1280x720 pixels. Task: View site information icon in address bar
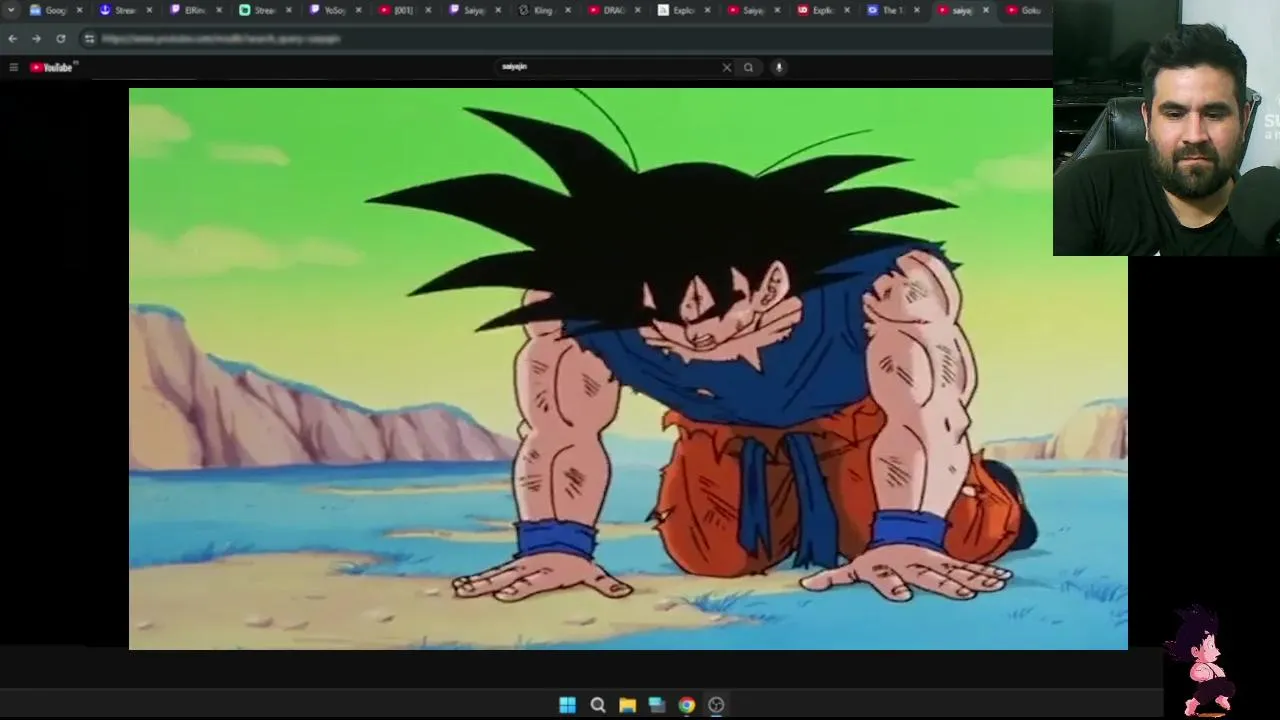pyautogui.click(x=89, y=38)
